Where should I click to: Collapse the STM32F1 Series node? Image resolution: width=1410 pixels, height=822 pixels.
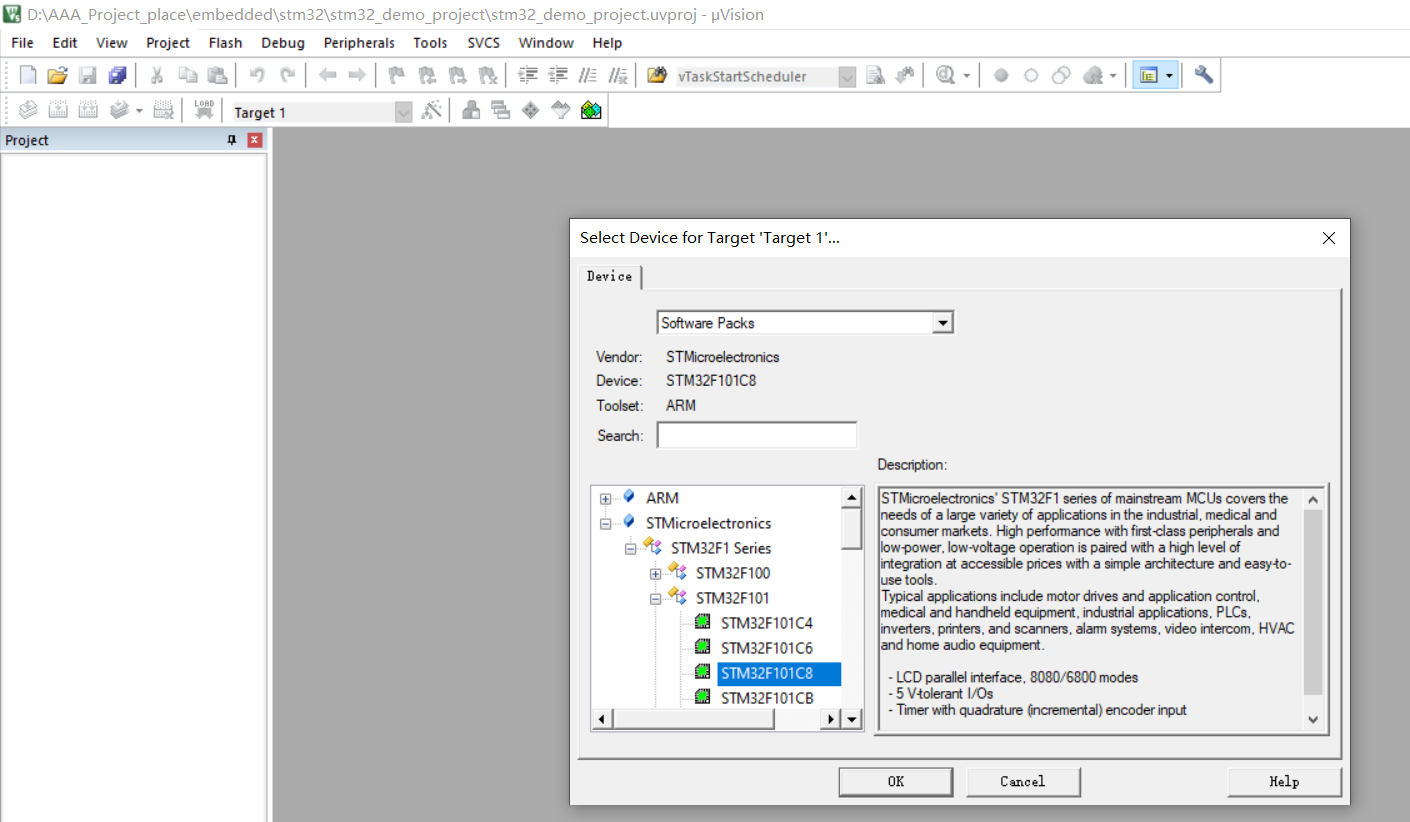[630, 548]
